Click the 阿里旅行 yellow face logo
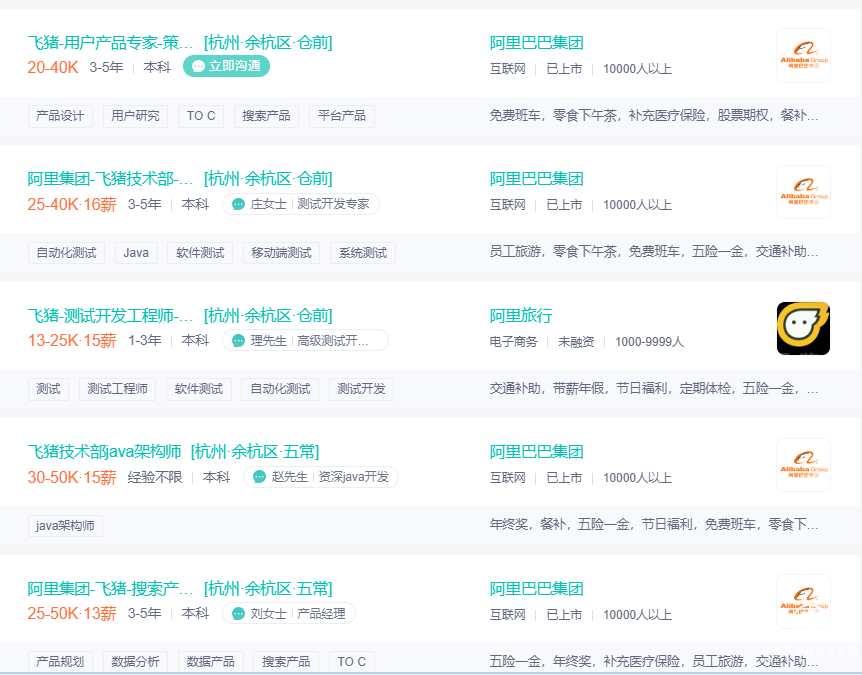 click(803, 328)
